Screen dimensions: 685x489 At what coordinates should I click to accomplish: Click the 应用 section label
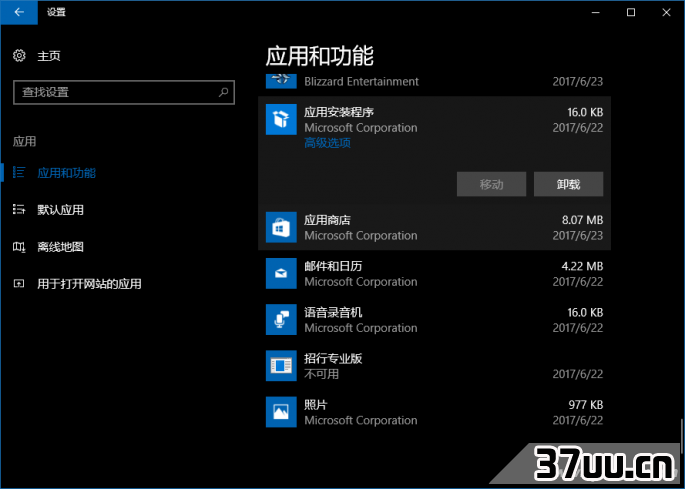click(24, 141)
